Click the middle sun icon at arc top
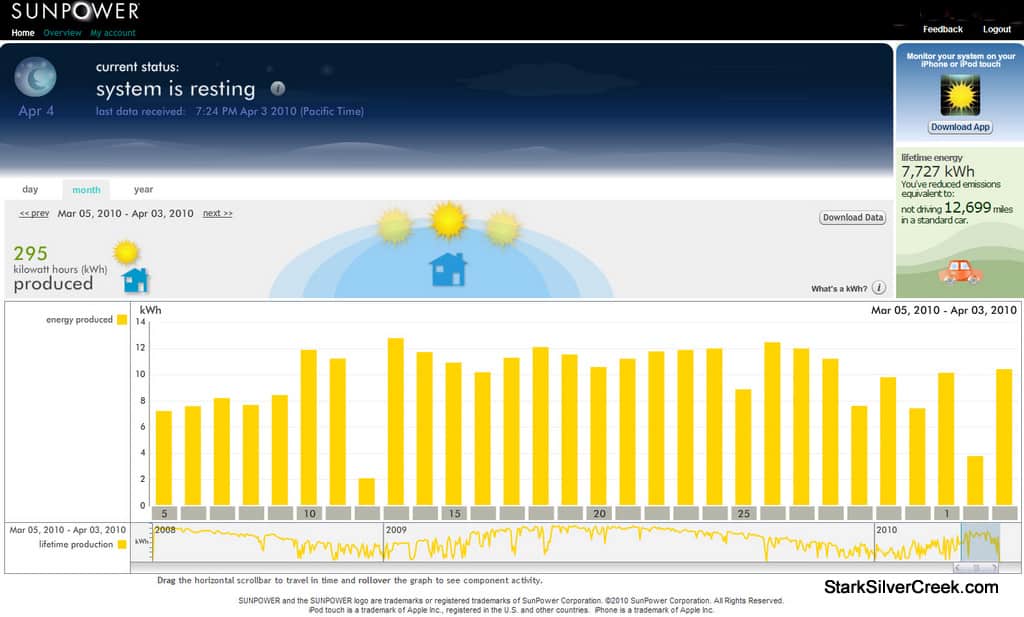 448,219
